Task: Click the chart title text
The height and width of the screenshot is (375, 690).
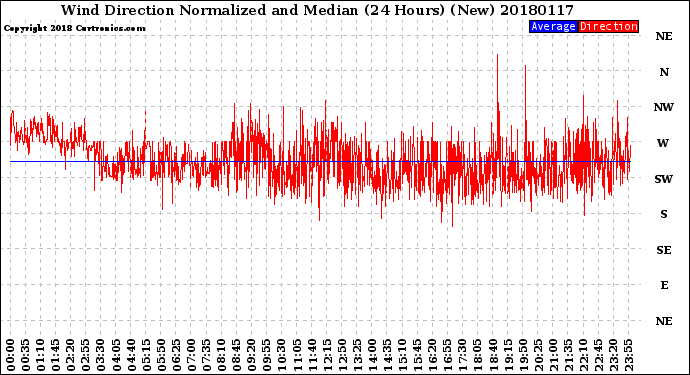Action: coord(317,10)
